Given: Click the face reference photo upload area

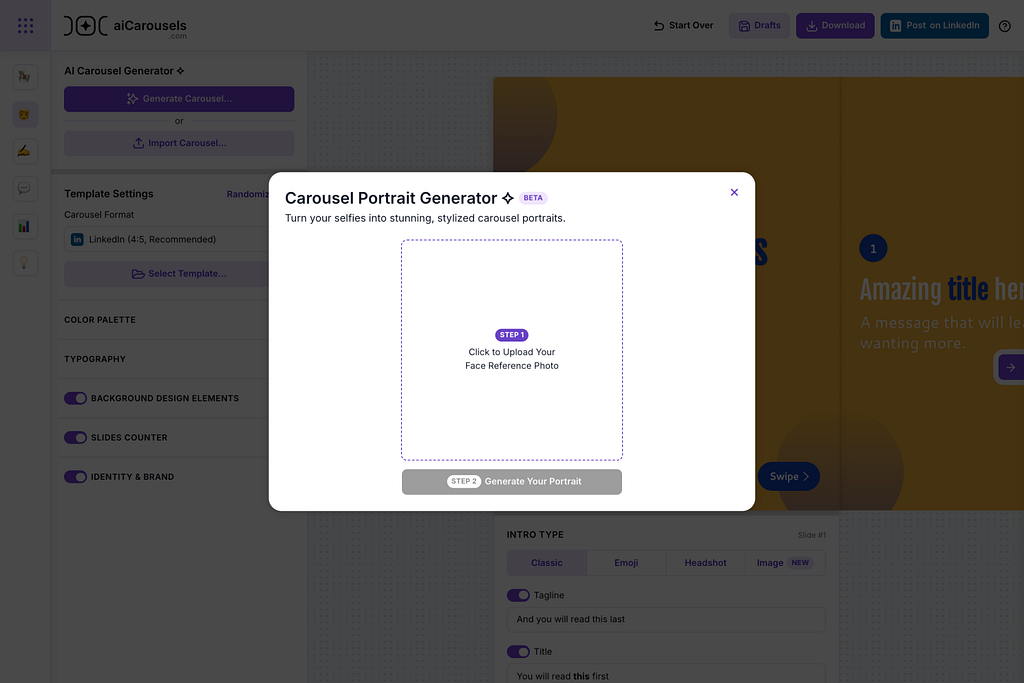Looking at the screenshot, I should coord(512,350).
